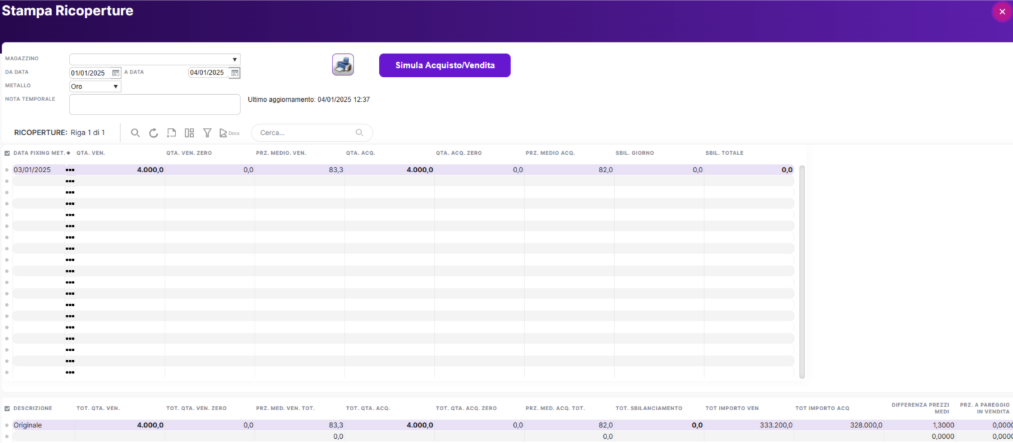Open the Docs icon in toolbar
1013x443 pixels.
click(x=229, y=133)
